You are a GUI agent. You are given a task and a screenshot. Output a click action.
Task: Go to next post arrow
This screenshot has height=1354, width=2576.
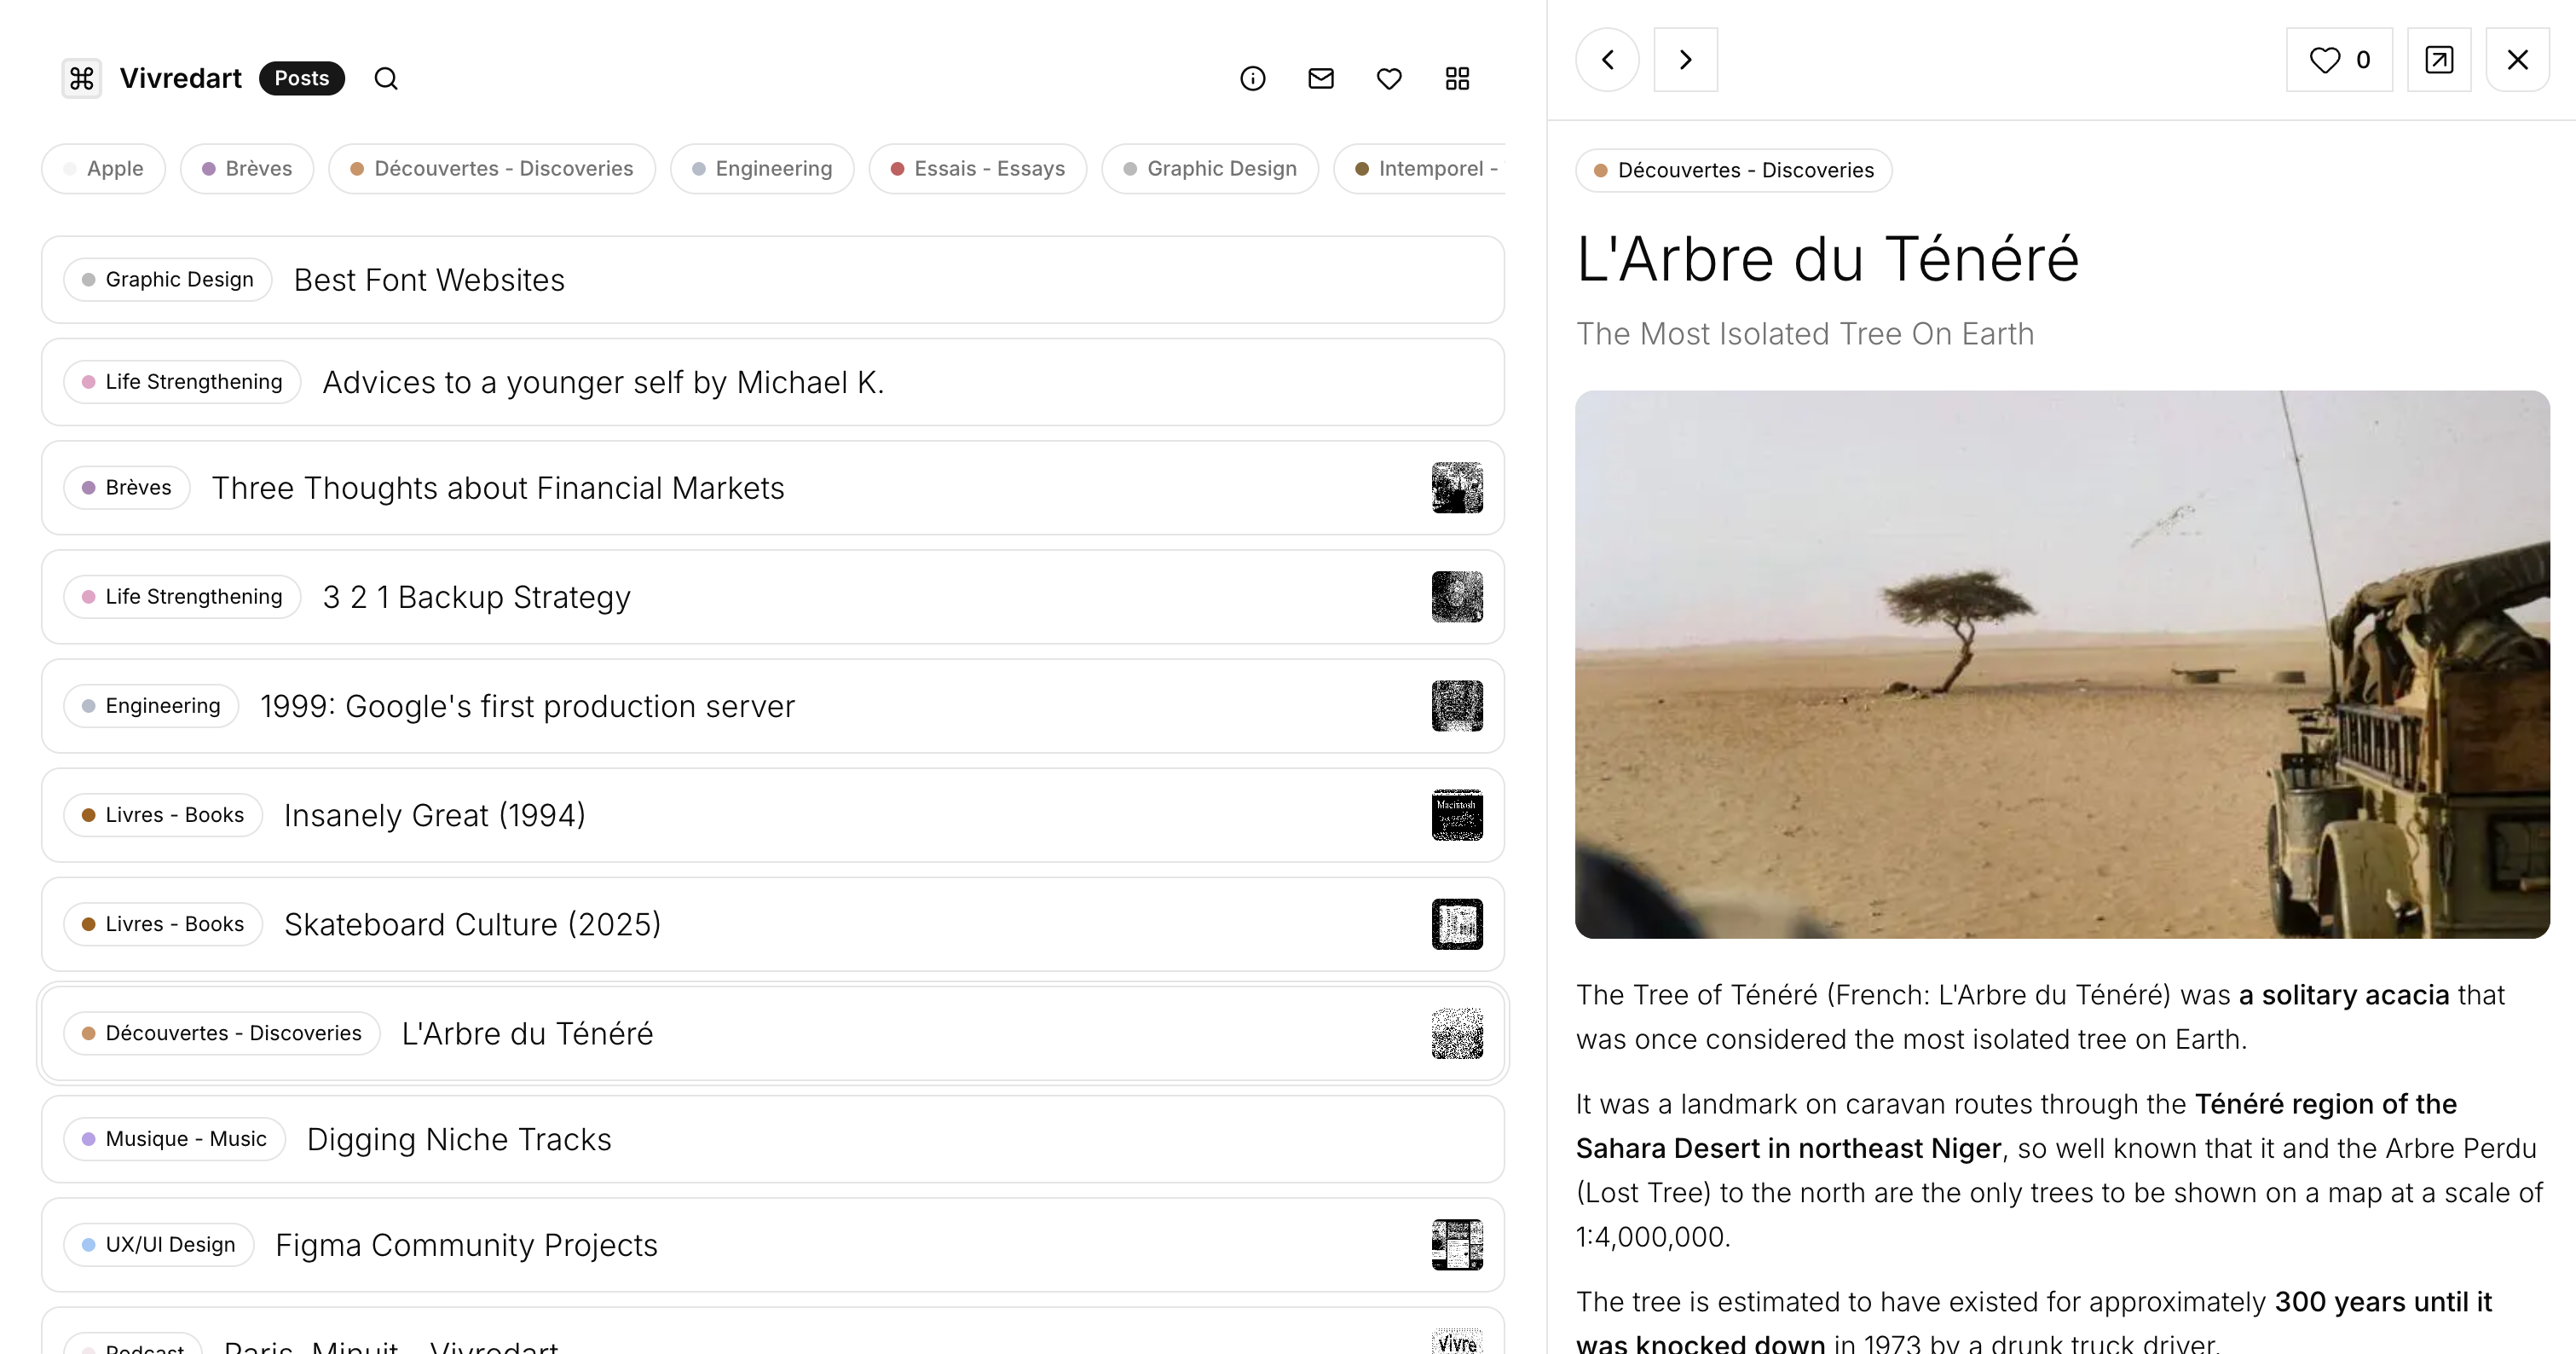point(1685,60)
